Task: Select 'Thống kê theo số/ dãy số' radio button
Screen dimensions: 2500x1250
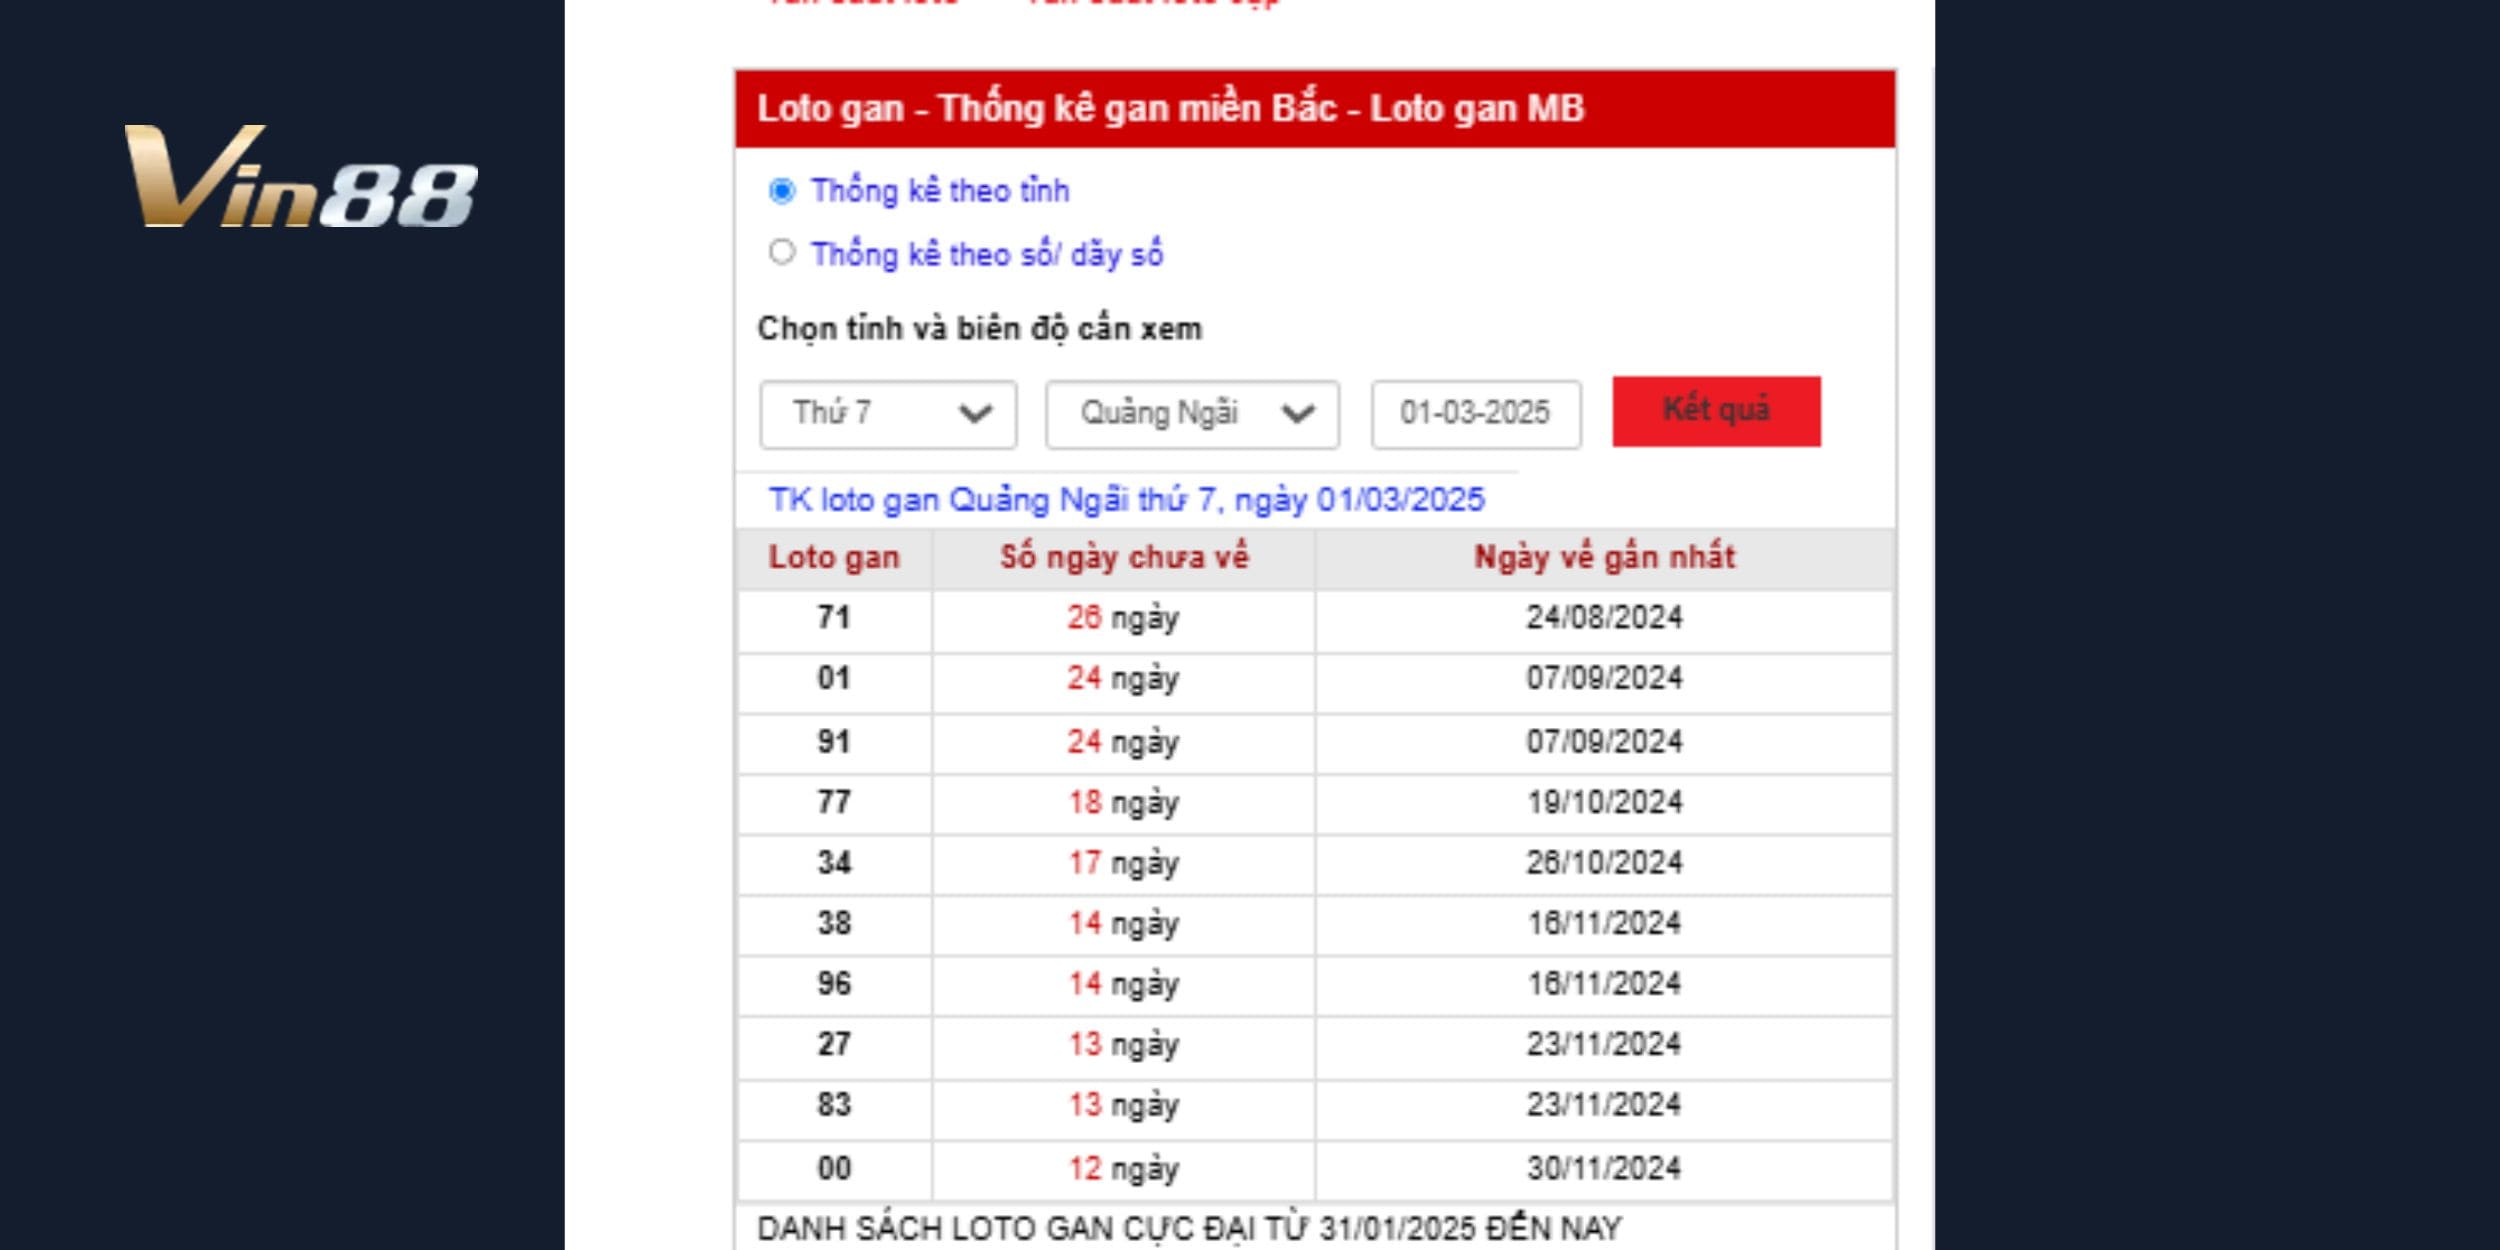Action: click(781, 252)
